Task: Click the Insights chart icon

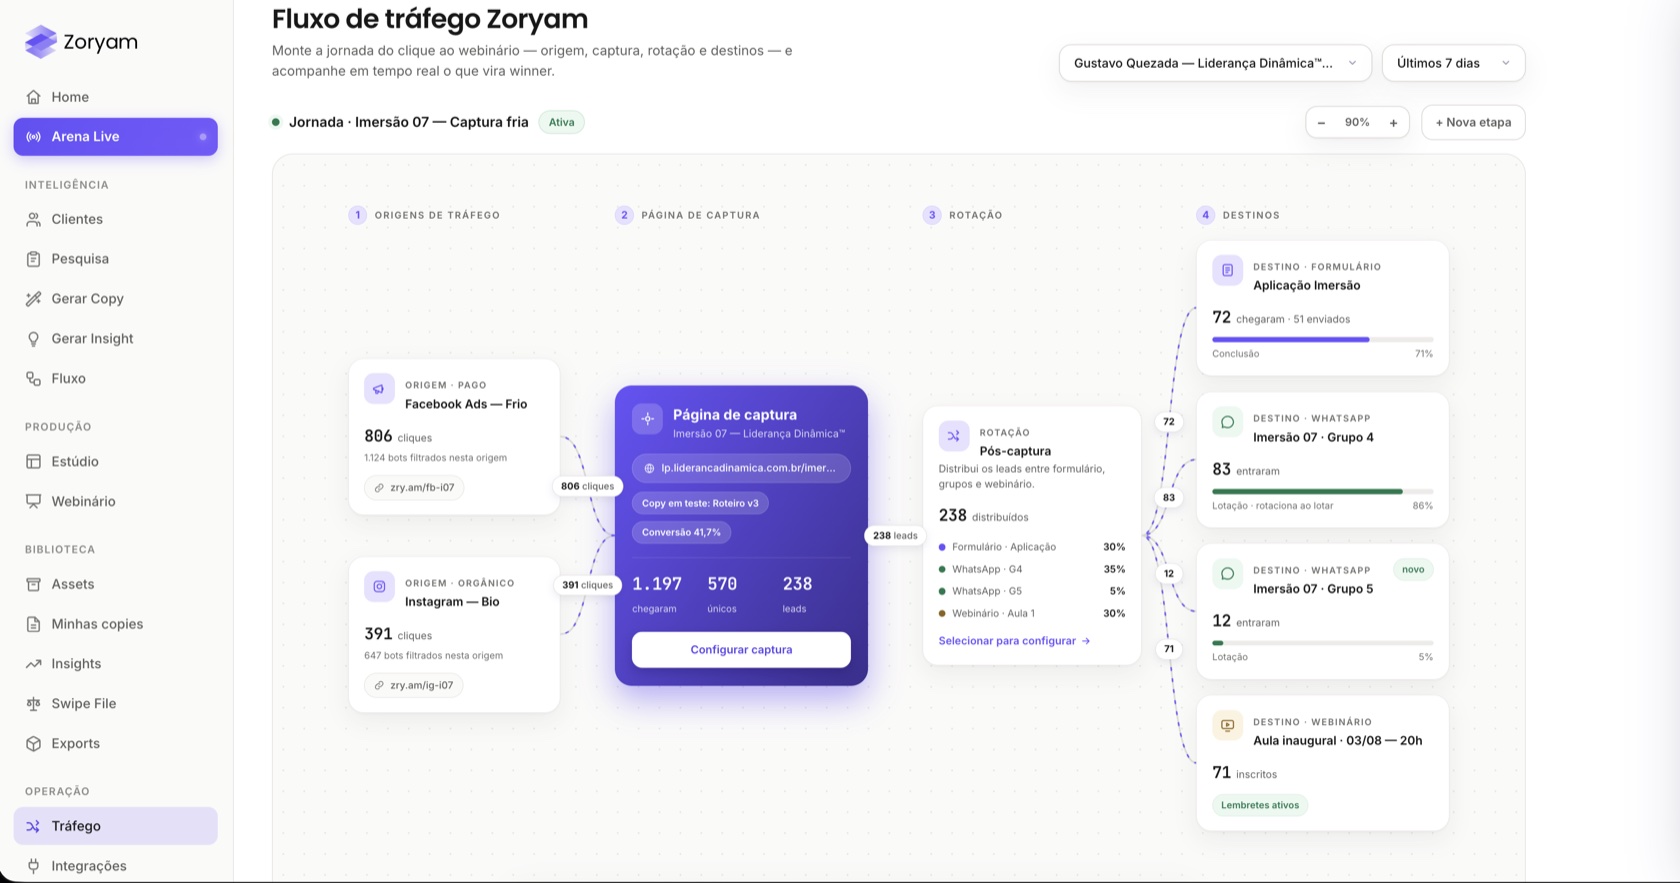Action: 34,664
